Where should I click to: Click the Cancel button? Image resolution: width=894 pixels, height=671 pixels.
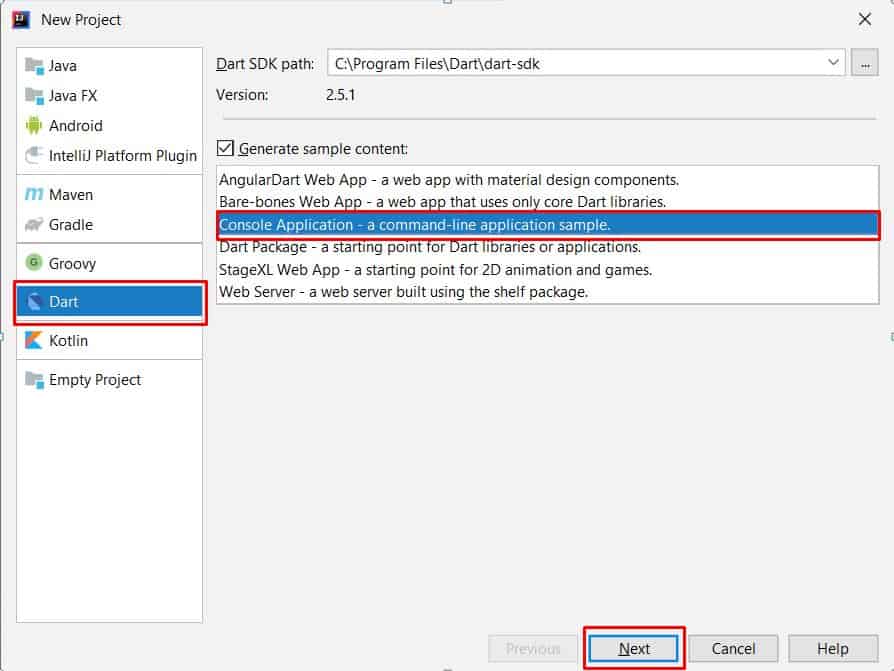(733, 649)
